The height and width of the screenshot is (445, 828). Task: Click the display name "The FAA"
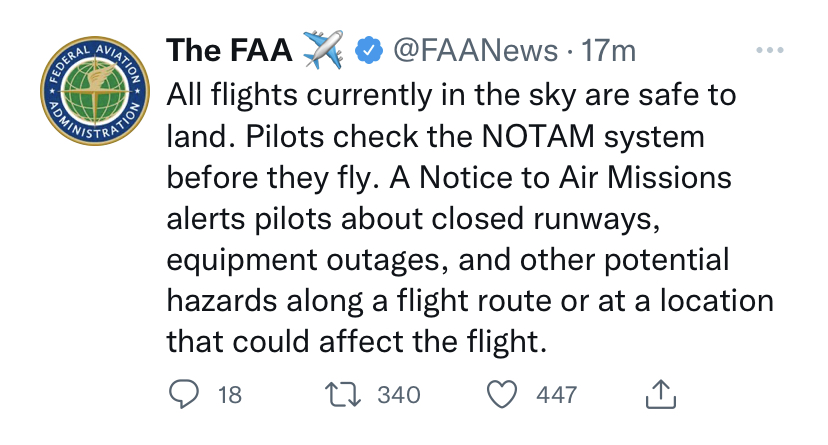228,49
